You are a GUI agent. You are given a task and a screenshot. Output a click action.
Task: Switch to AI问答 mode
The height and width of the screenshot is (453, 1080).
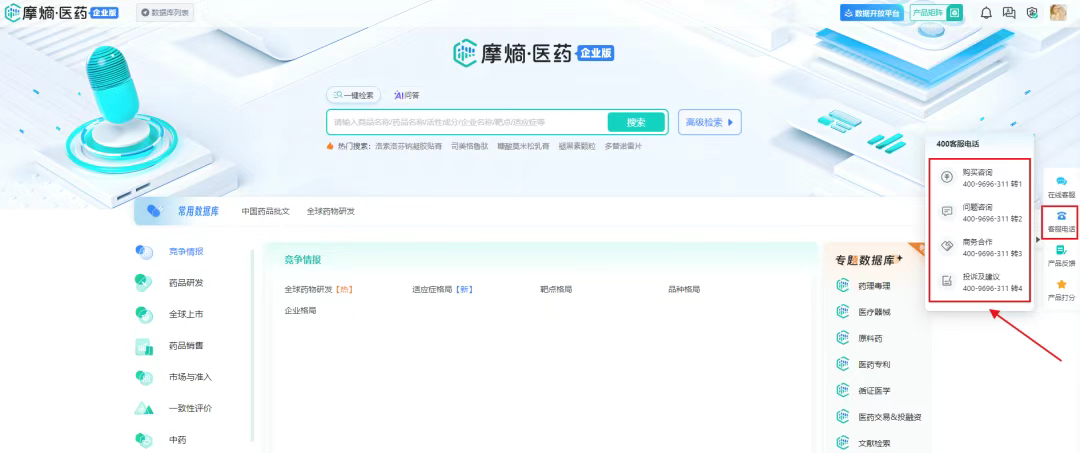point(406,96)
